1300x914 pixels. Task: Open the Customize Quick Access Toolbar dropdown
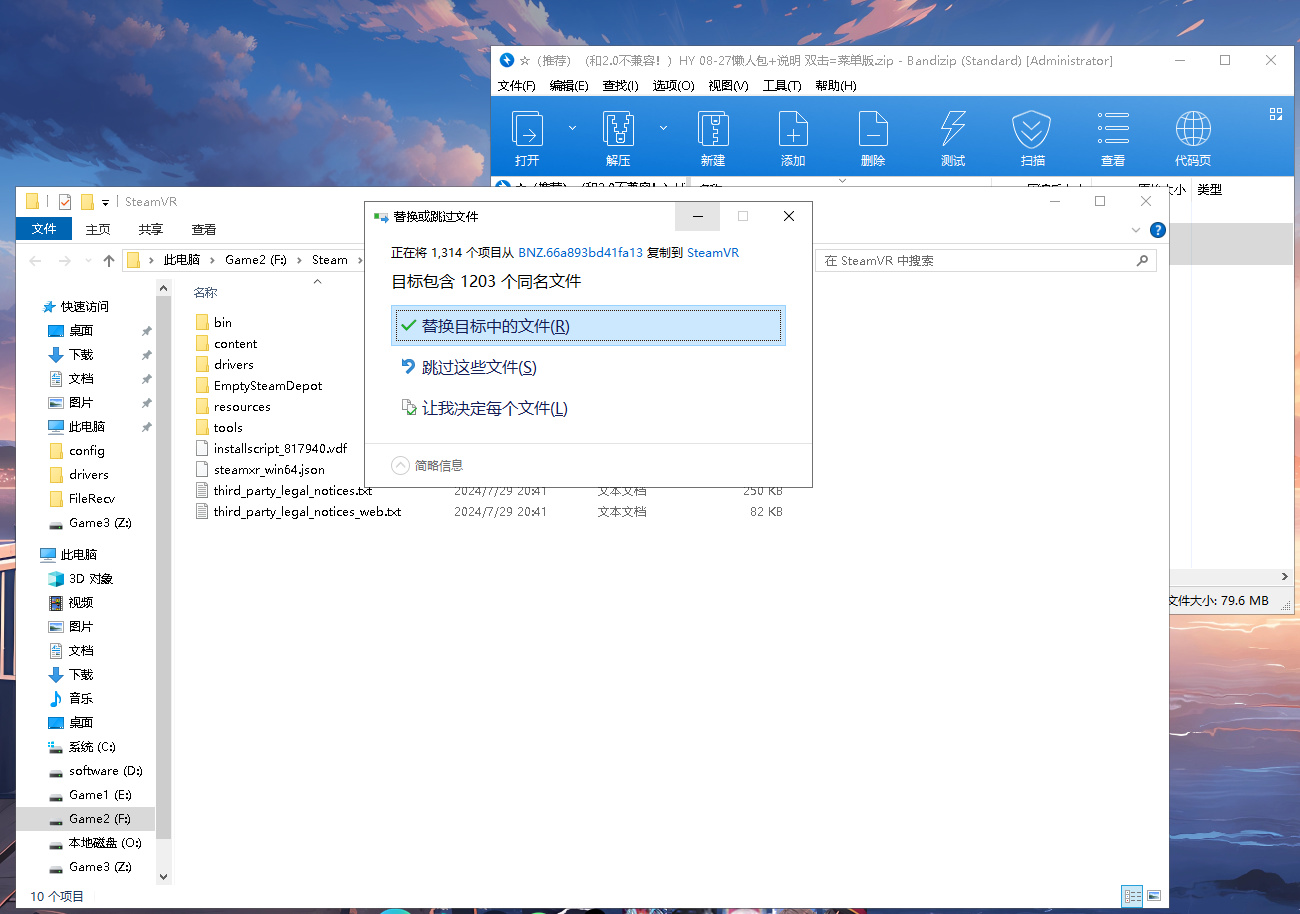[x=105, y=202]
